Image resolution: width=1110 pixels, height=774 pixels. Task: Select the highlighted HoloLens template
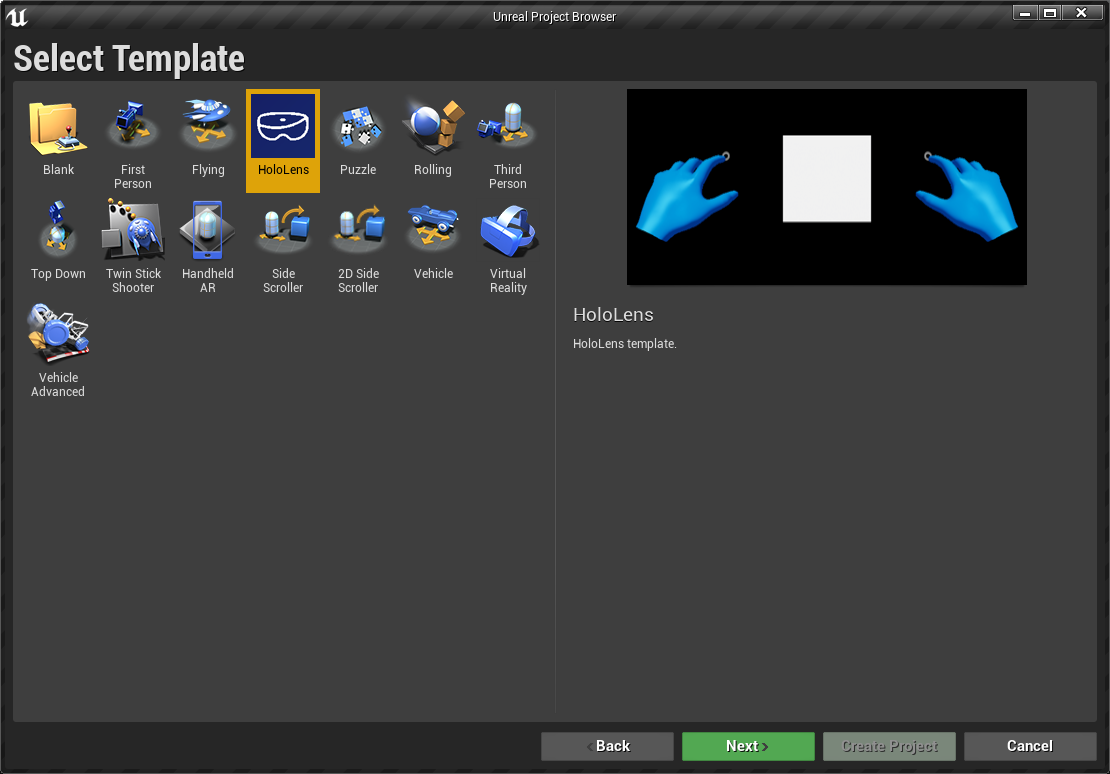(x=283, y=140)
